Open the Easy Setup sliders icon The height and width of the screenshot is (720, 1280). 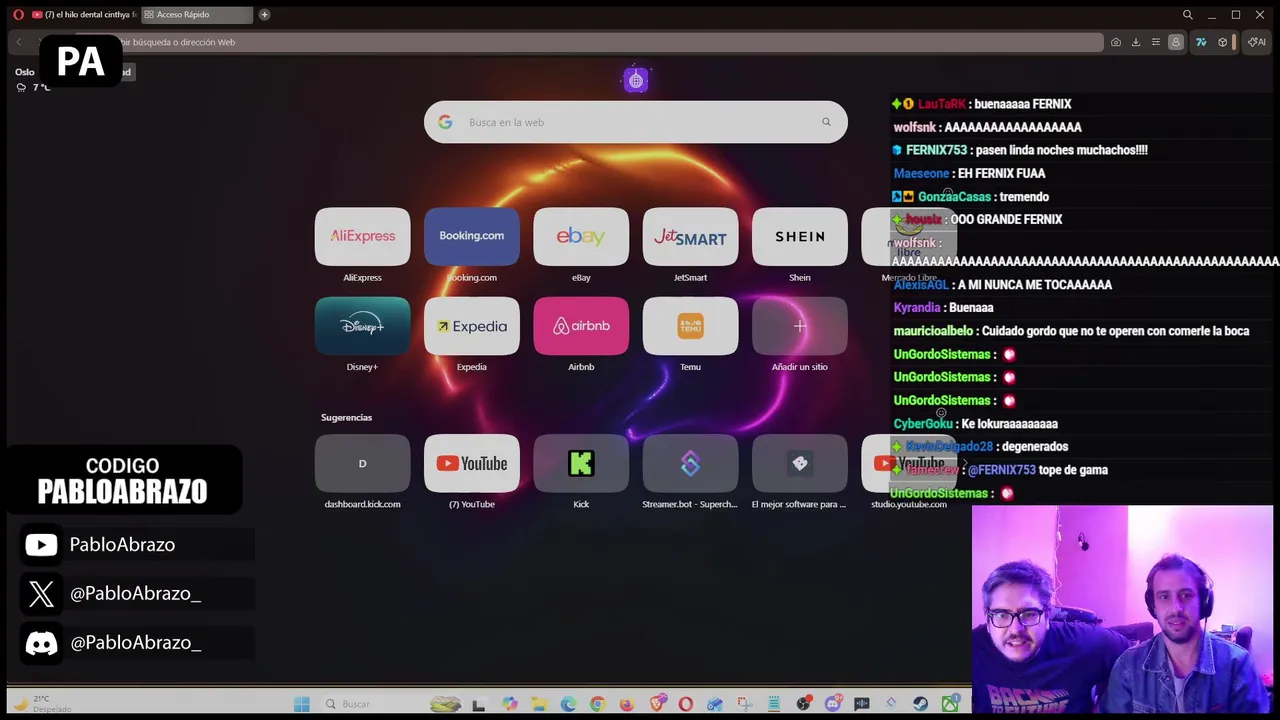pyautogui.click(x=1156, y=42)
